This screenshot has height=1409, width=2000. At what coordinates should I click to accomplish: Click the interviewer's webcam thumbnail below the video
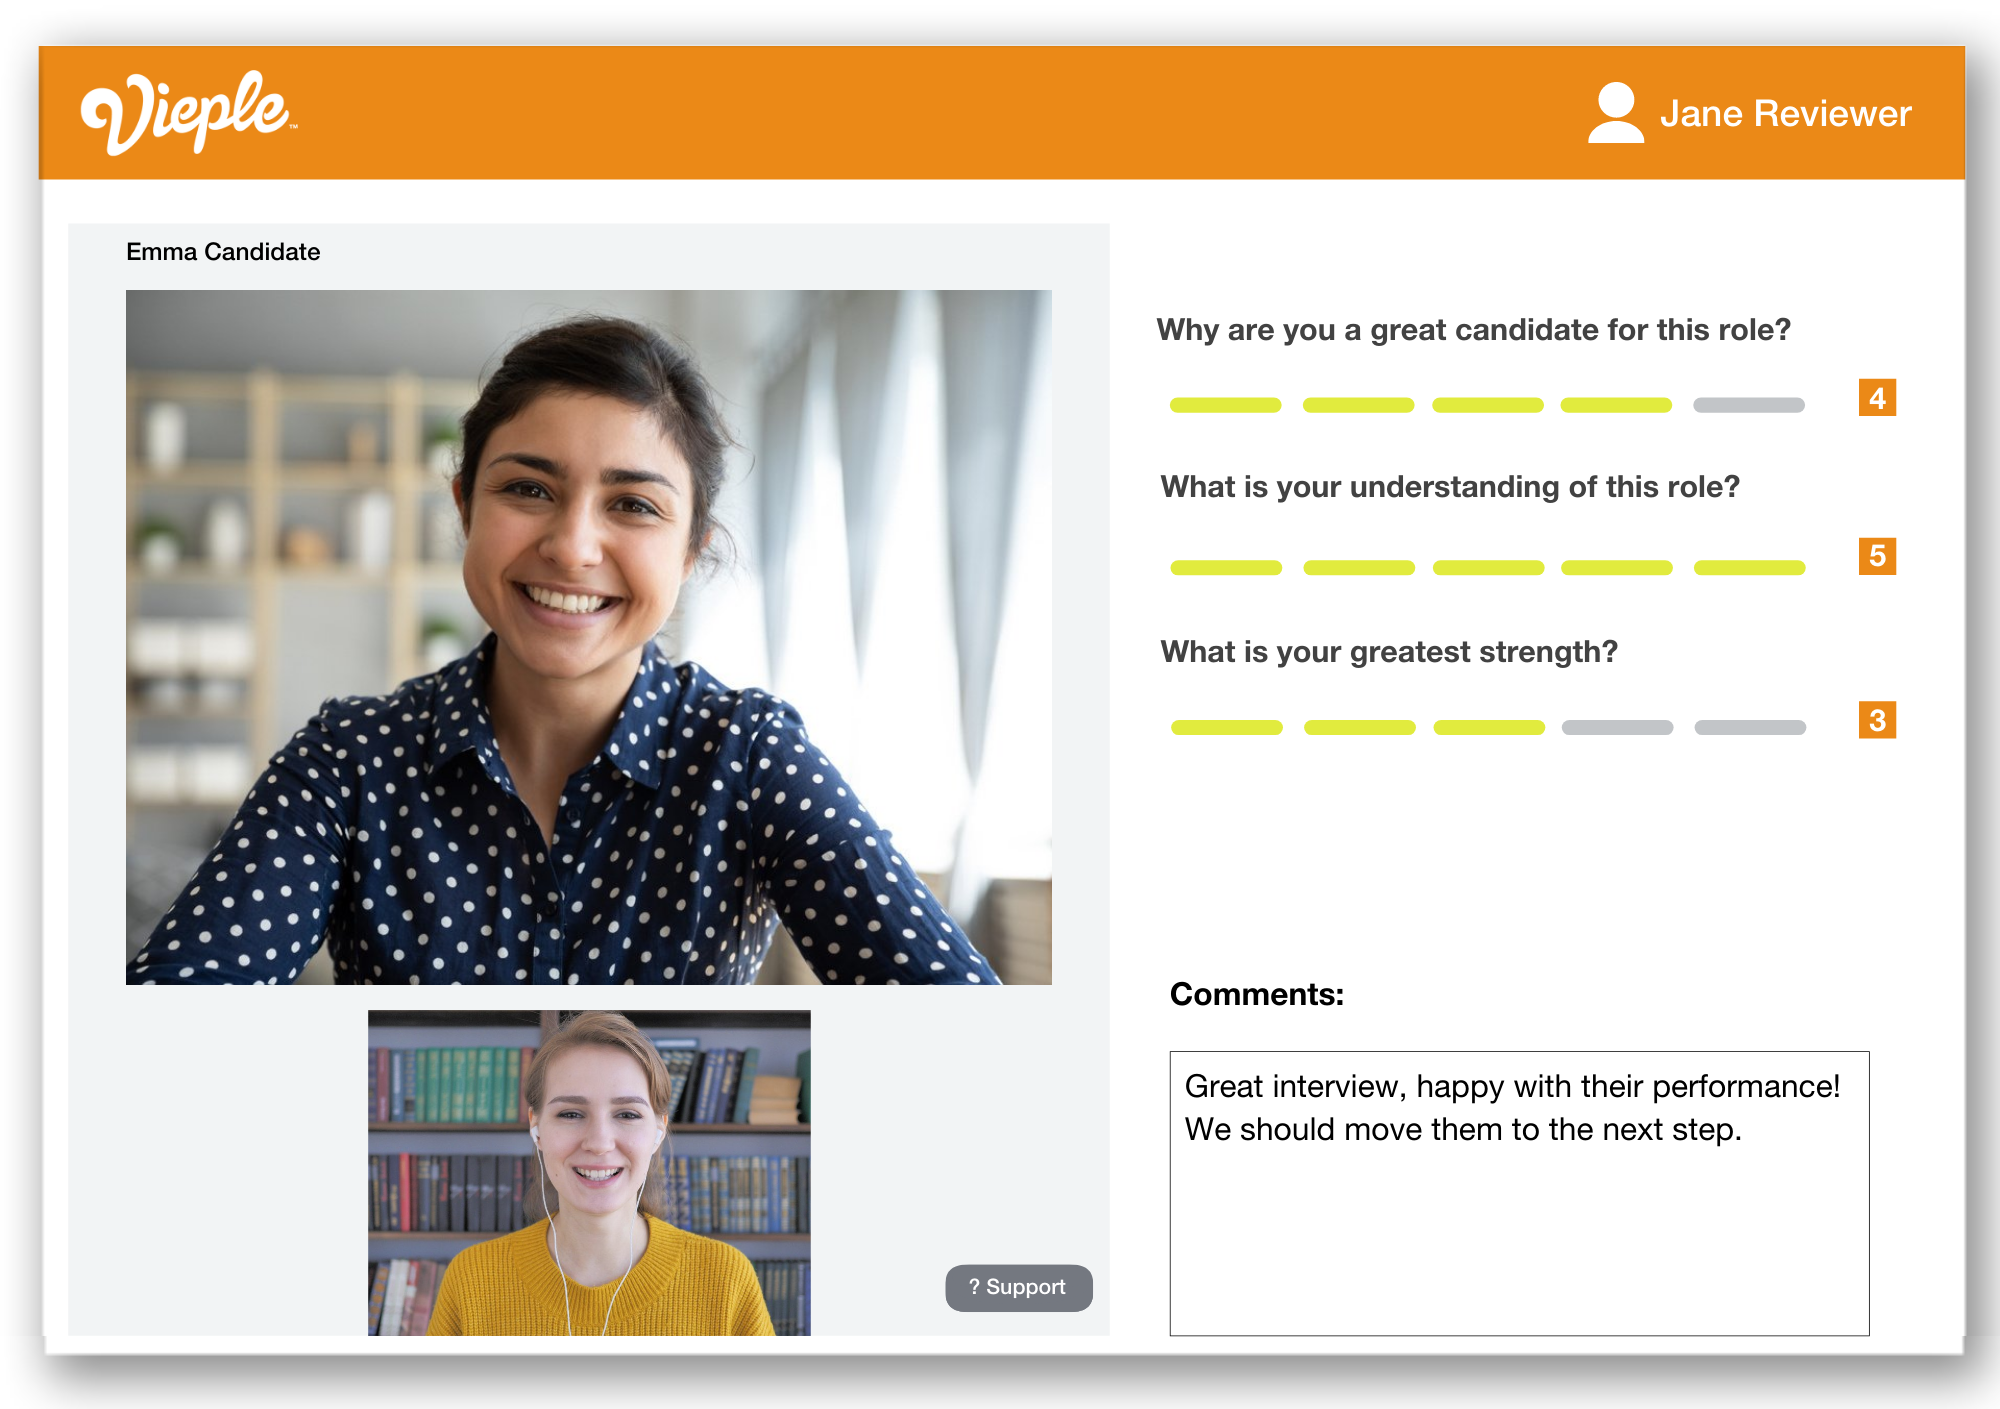coord(590,1180)
